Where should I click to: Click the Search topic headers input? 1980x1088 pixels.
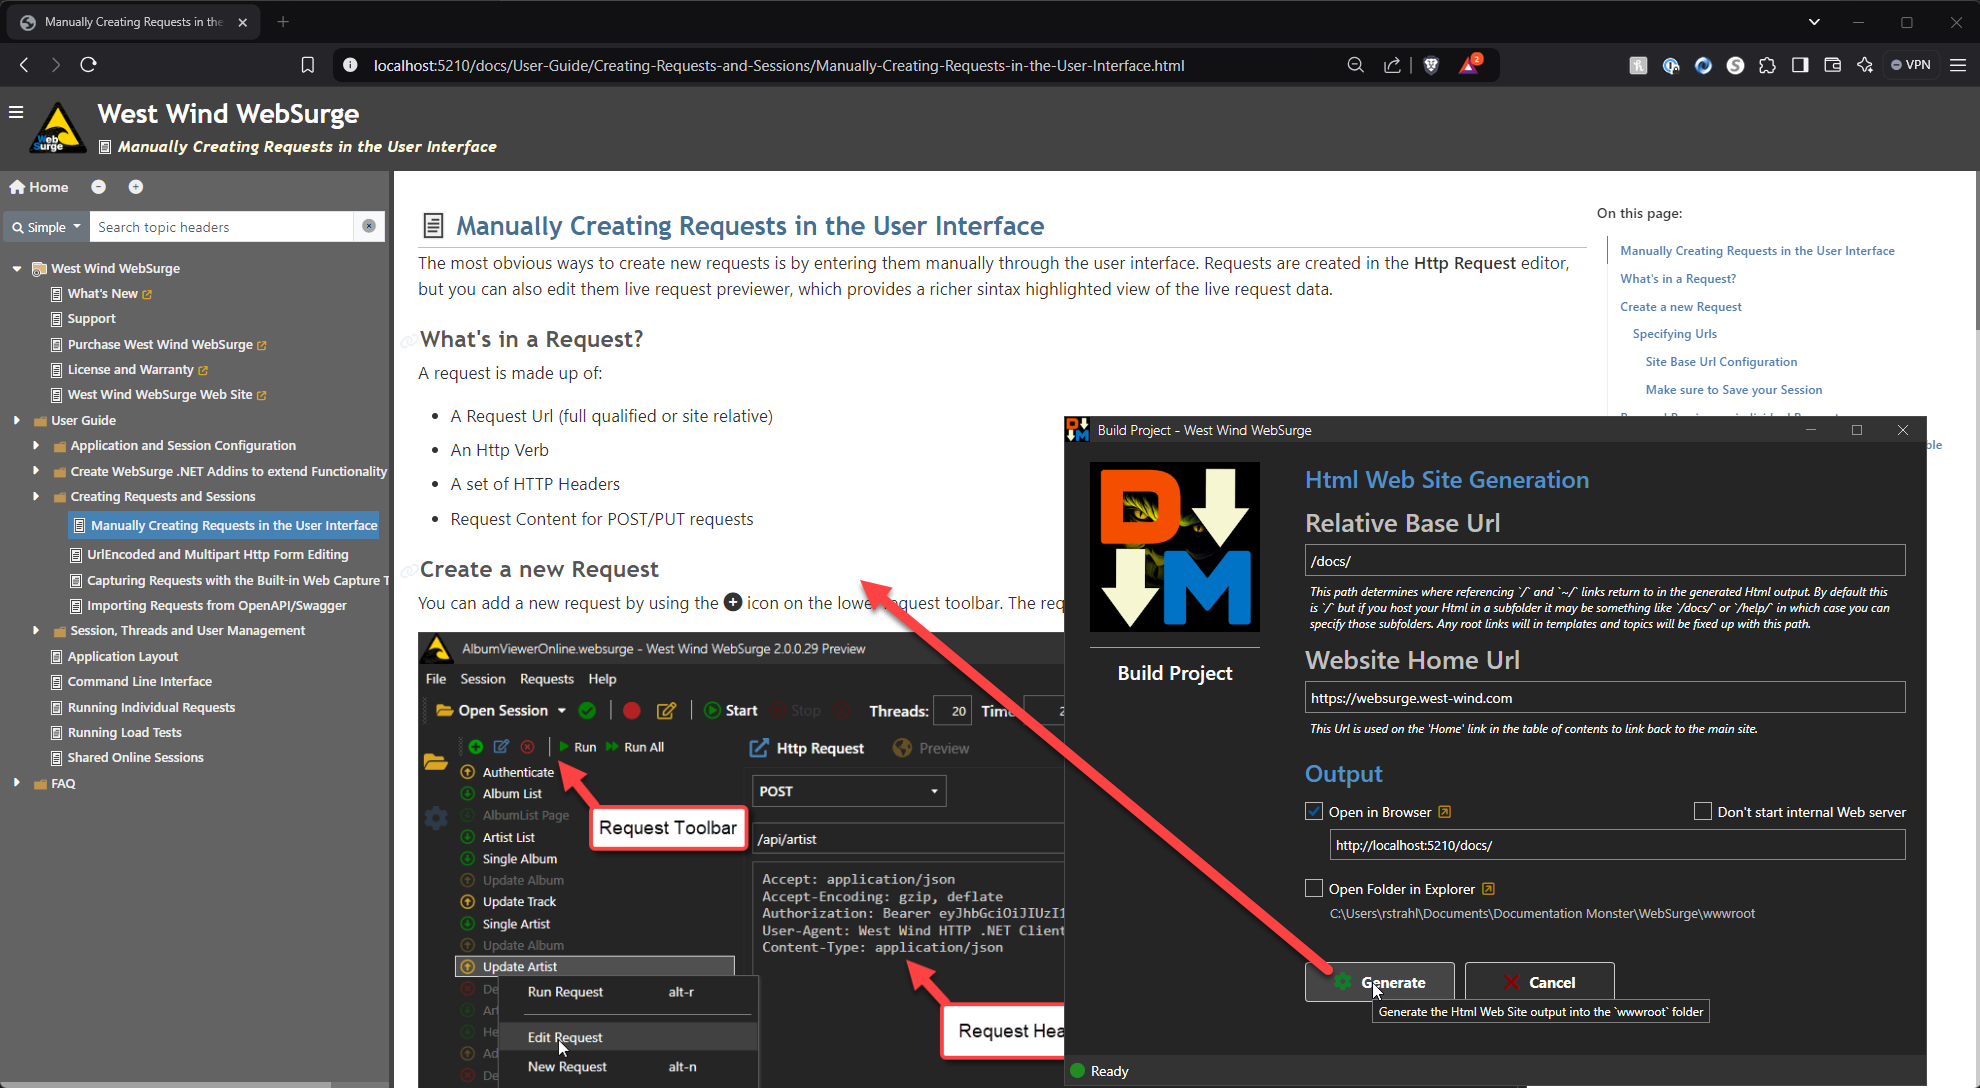[x=221, y=227]
